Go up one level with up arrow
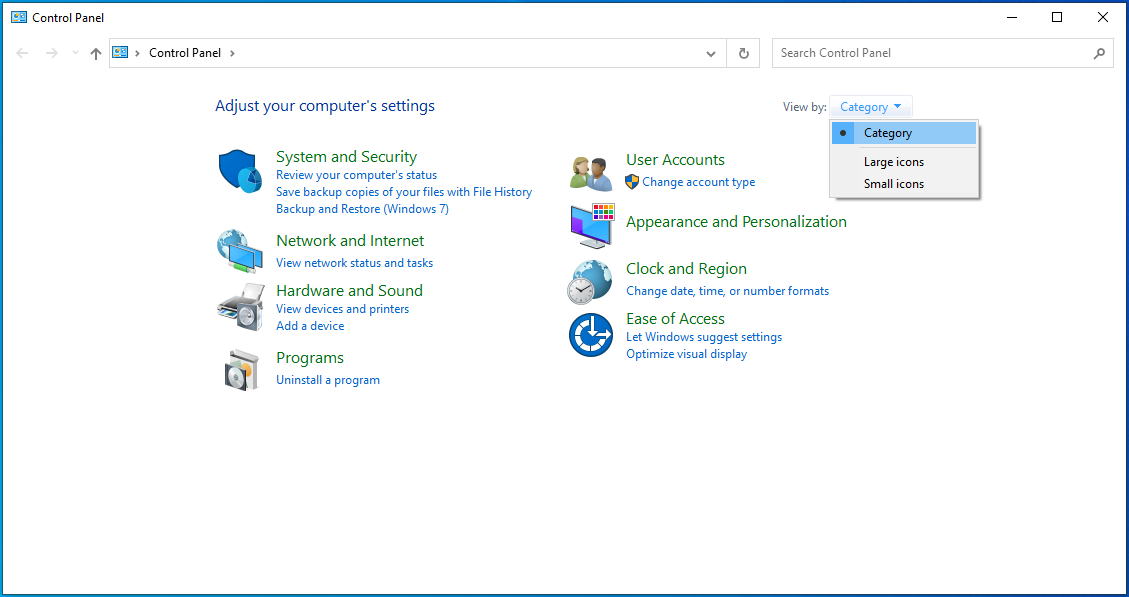This screenshot has width=1129, height=597. 96,54
